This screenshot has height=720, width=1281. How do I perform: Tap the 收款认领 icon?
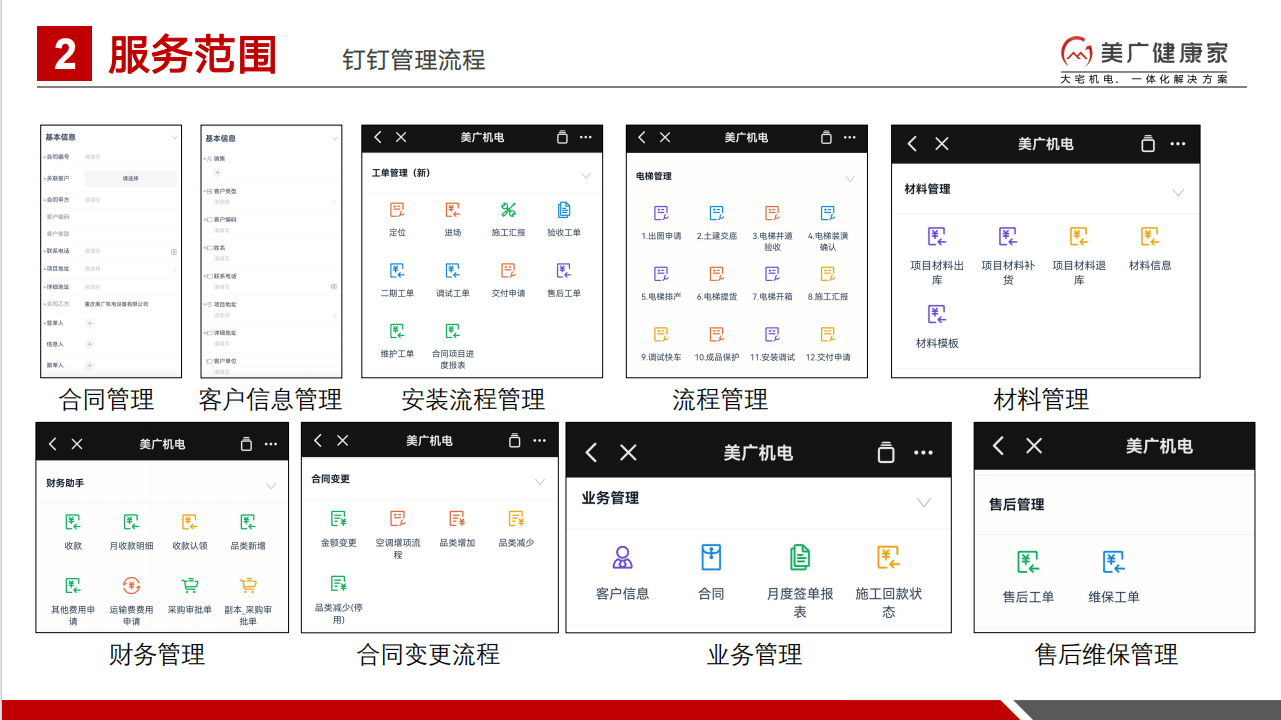pos(190,522)
